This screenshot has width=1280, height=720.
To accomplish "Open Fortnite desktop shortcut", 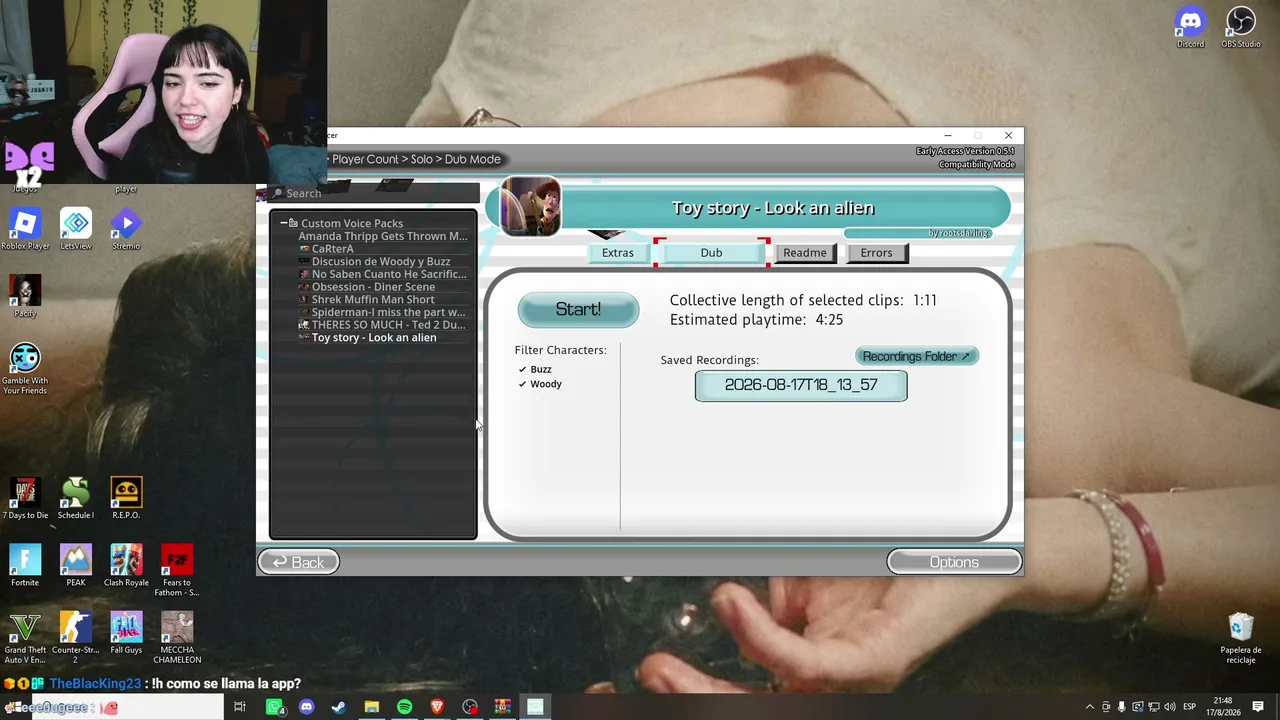I will (x=25, y=565).
